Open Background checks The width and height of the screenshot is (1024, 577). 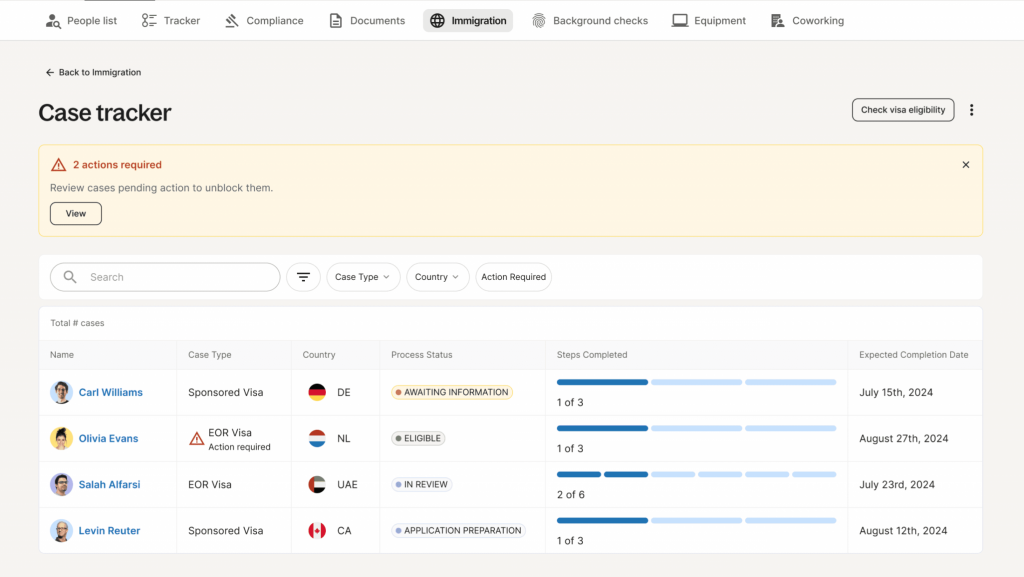click(590, 20)
